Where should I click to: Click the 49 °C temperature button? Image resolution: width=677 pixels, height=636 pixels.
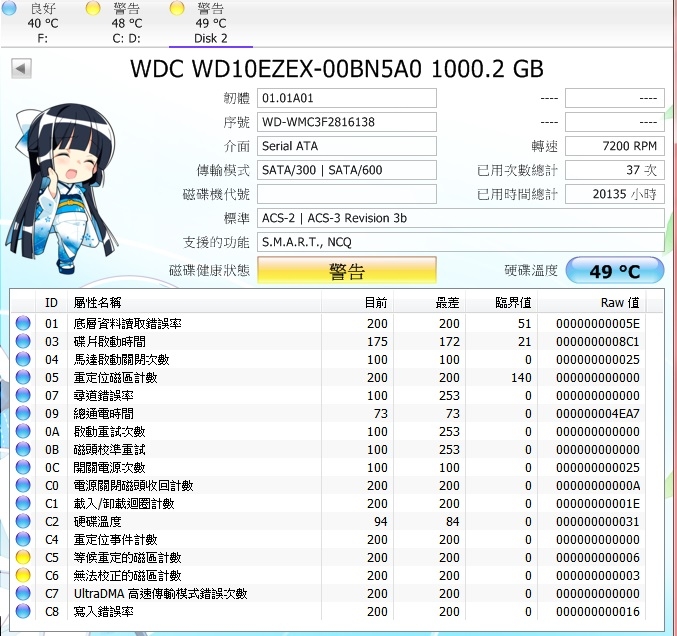click(614, 271)
